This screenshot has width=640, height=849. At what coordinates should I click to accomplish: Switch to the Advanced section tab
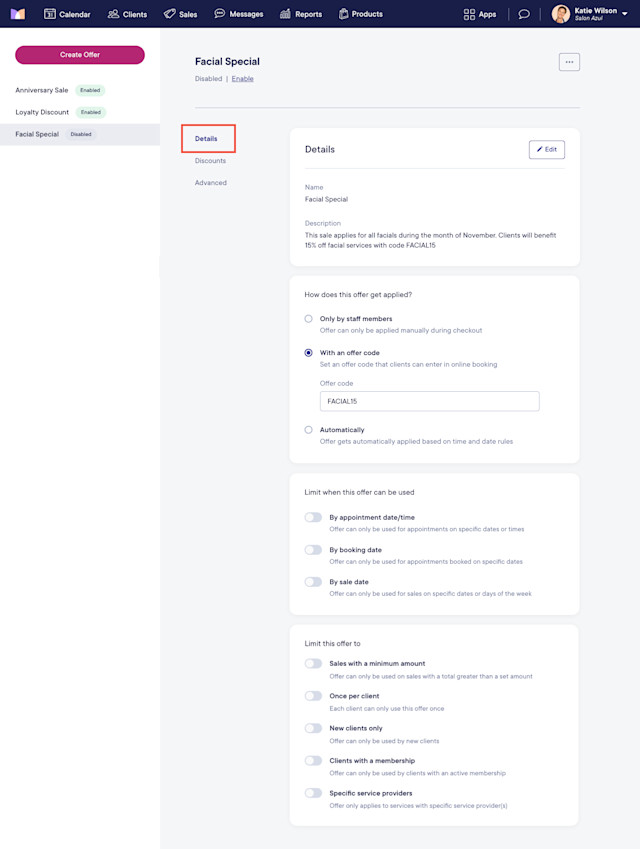tap(211, 183)
